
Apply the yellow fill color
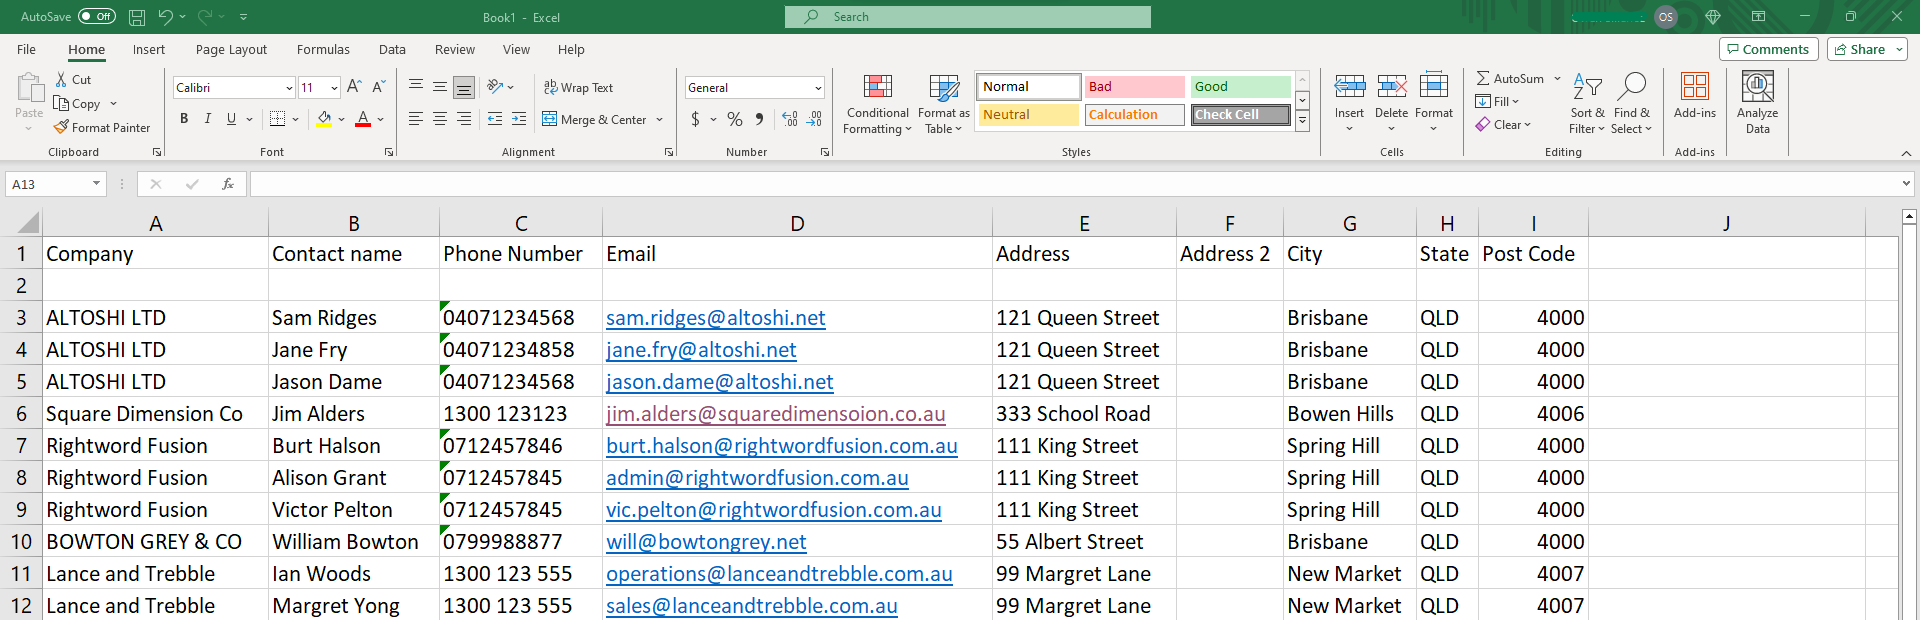pyautogui.click(x=324, y=119)
